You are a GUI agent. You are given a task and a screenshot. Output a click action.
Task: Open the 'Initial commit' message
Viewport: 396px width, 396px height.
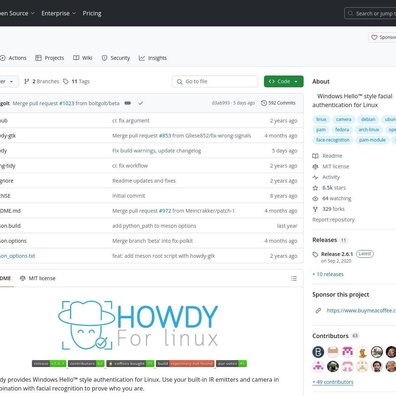pyautogui.click(x=129, y=196)
